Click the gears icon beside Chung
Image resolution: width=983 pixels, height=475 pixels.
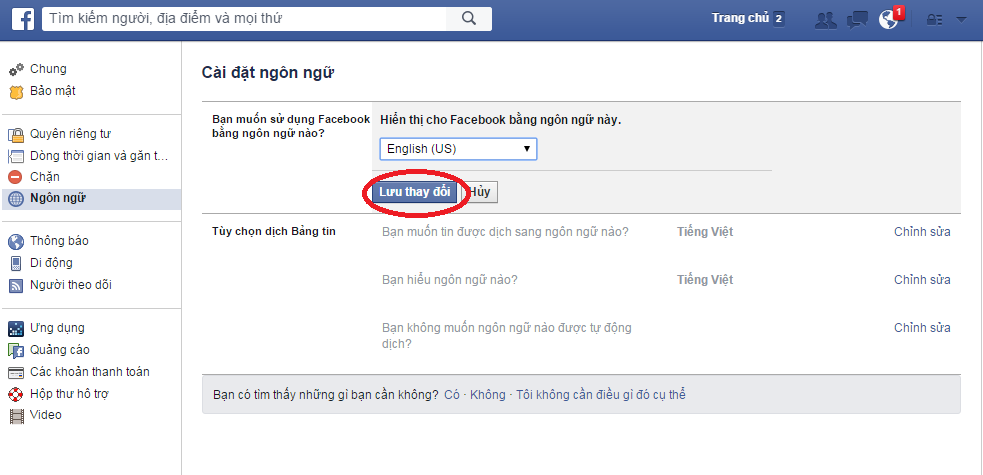click(16, 70)
